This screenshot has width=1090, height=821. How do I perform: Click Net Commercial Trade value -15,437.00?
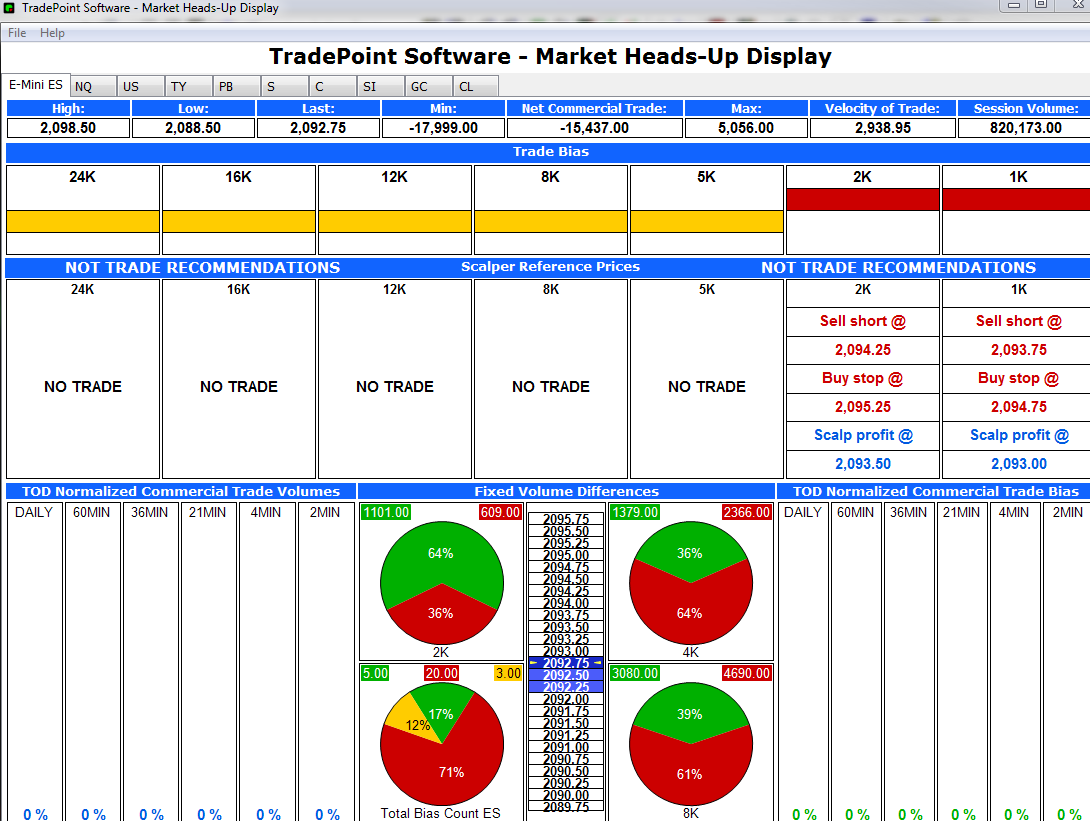594,128
